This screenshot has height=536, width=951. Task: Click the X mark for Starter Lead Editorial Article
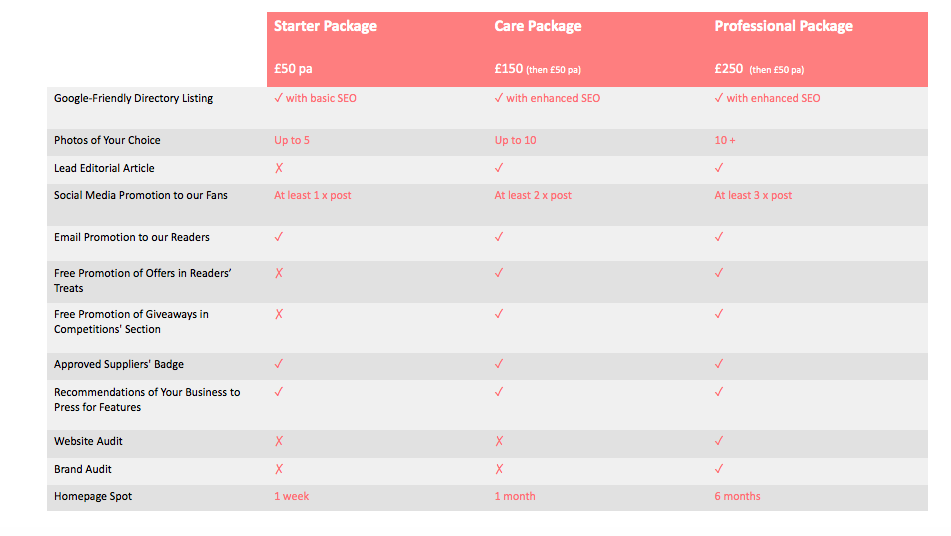pos(279,168)
